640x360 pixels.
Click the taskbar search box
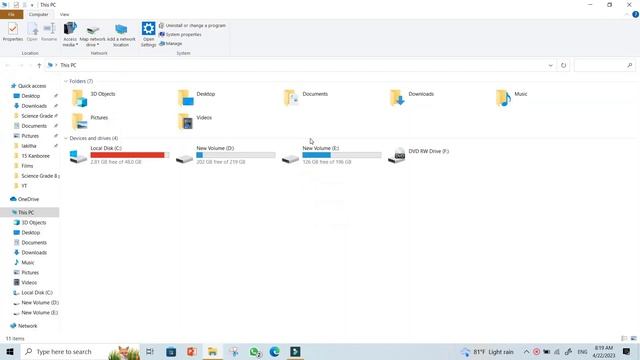(x=81, y=351)
